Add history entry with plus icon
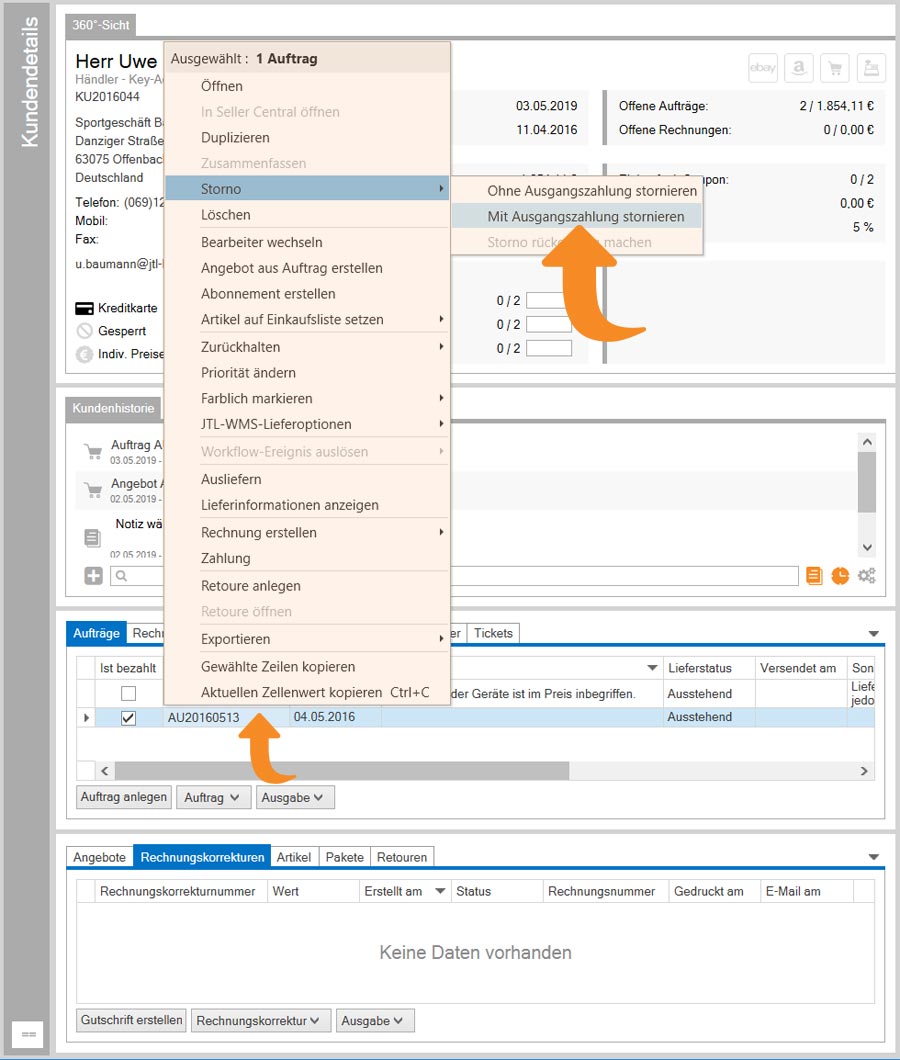The height and width of the screenshot is (1060, 900). click(93, 575)
